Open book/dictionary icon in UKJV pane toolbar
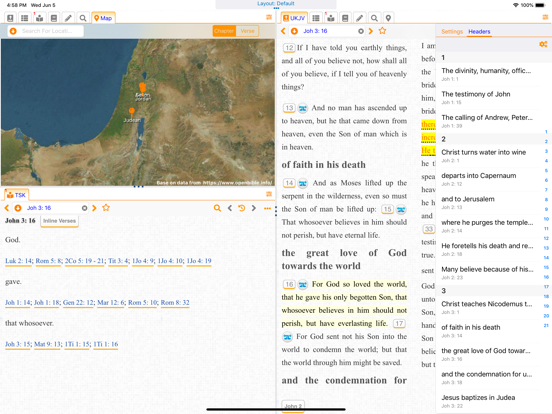 pyautogui.click(x=345, y=18)
